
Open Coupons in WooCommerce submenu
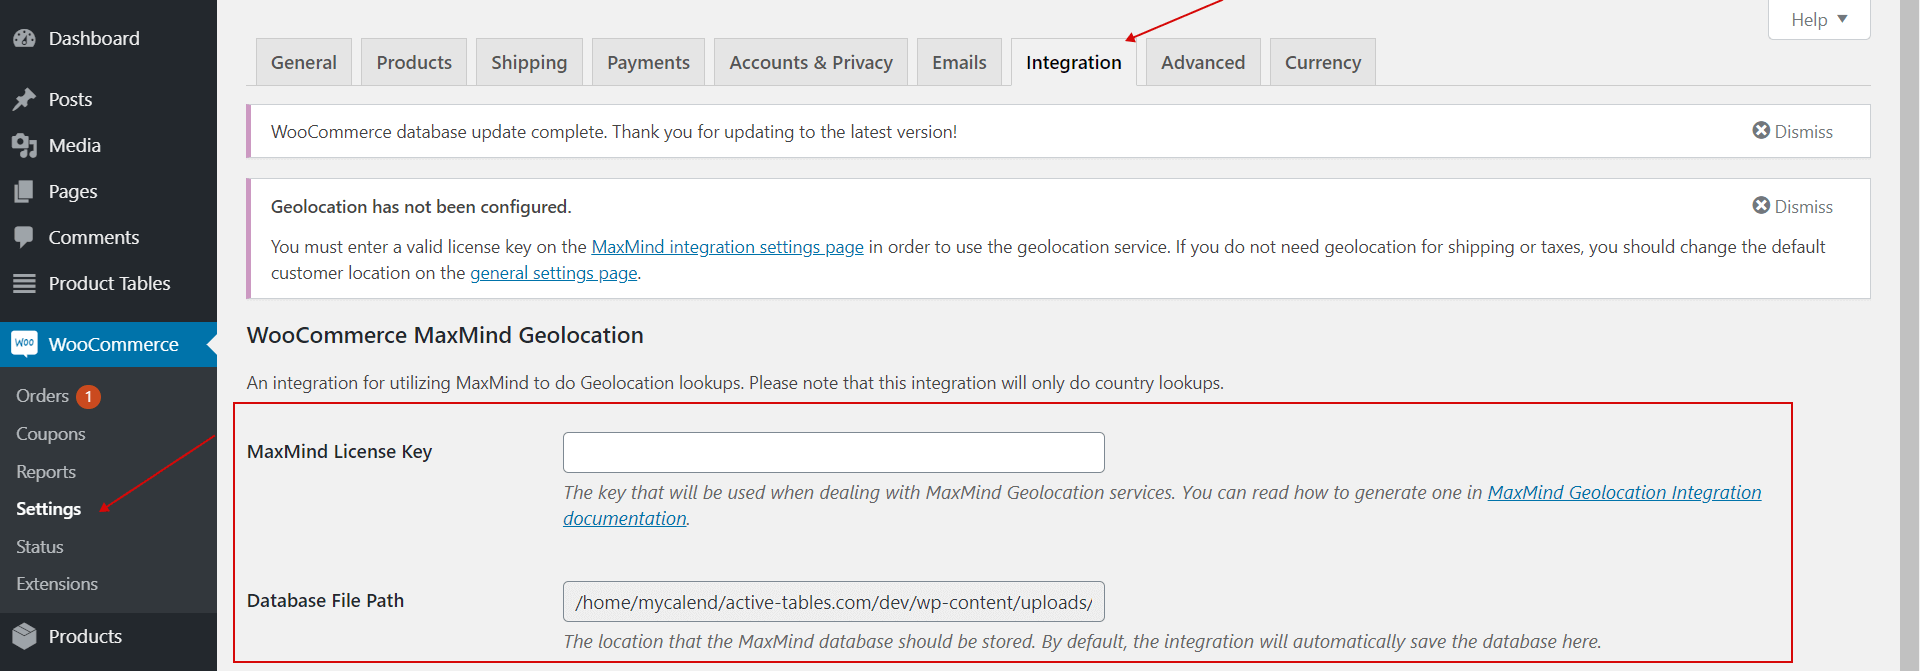tap(50, 434)
